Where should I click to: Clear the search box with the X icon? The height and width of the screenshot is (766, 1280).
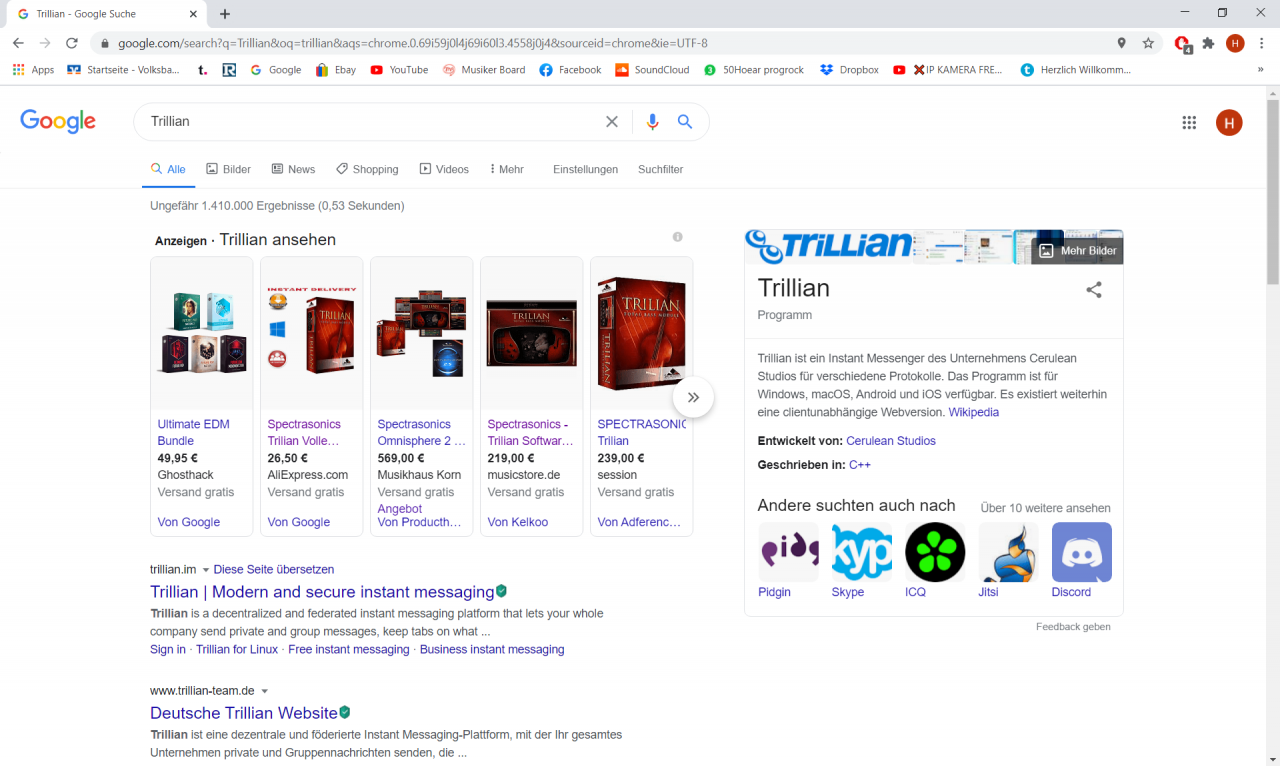(x=612, y=122)
